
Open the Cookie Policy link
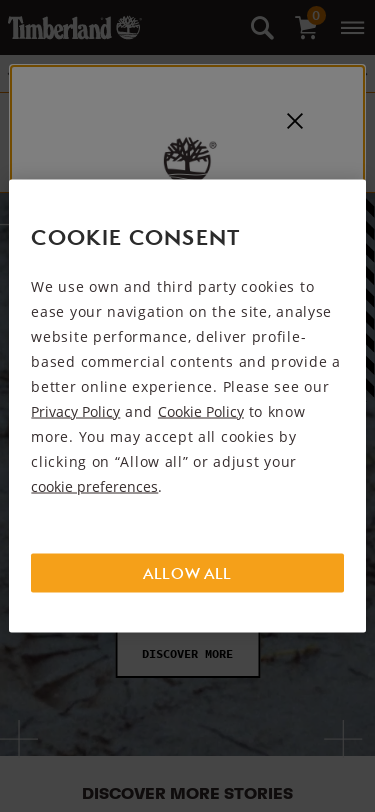(x=201, y=412)
